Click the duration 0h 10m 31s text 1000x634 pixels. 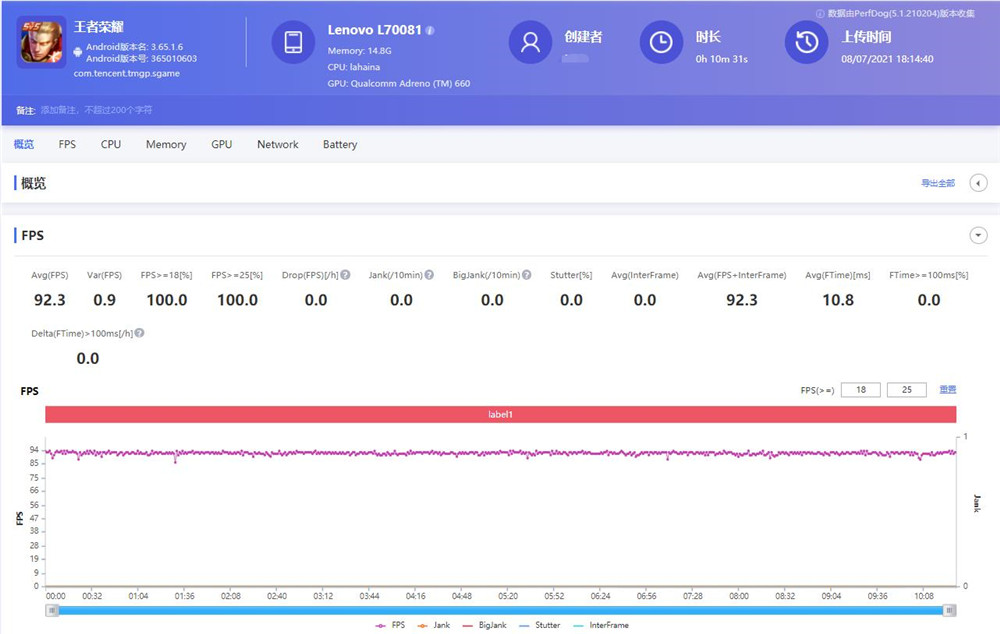coord(721,59)
